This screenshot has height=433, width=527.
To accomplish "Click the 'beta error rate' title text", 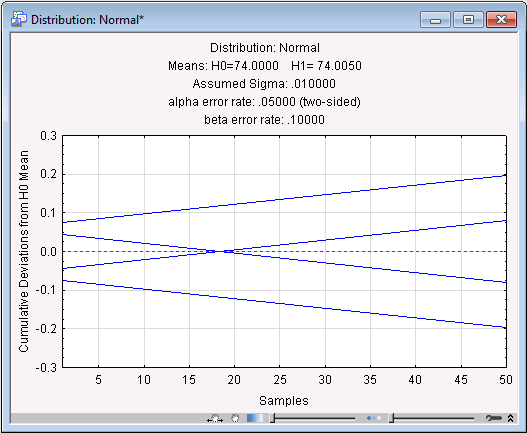I will (265, 120).
